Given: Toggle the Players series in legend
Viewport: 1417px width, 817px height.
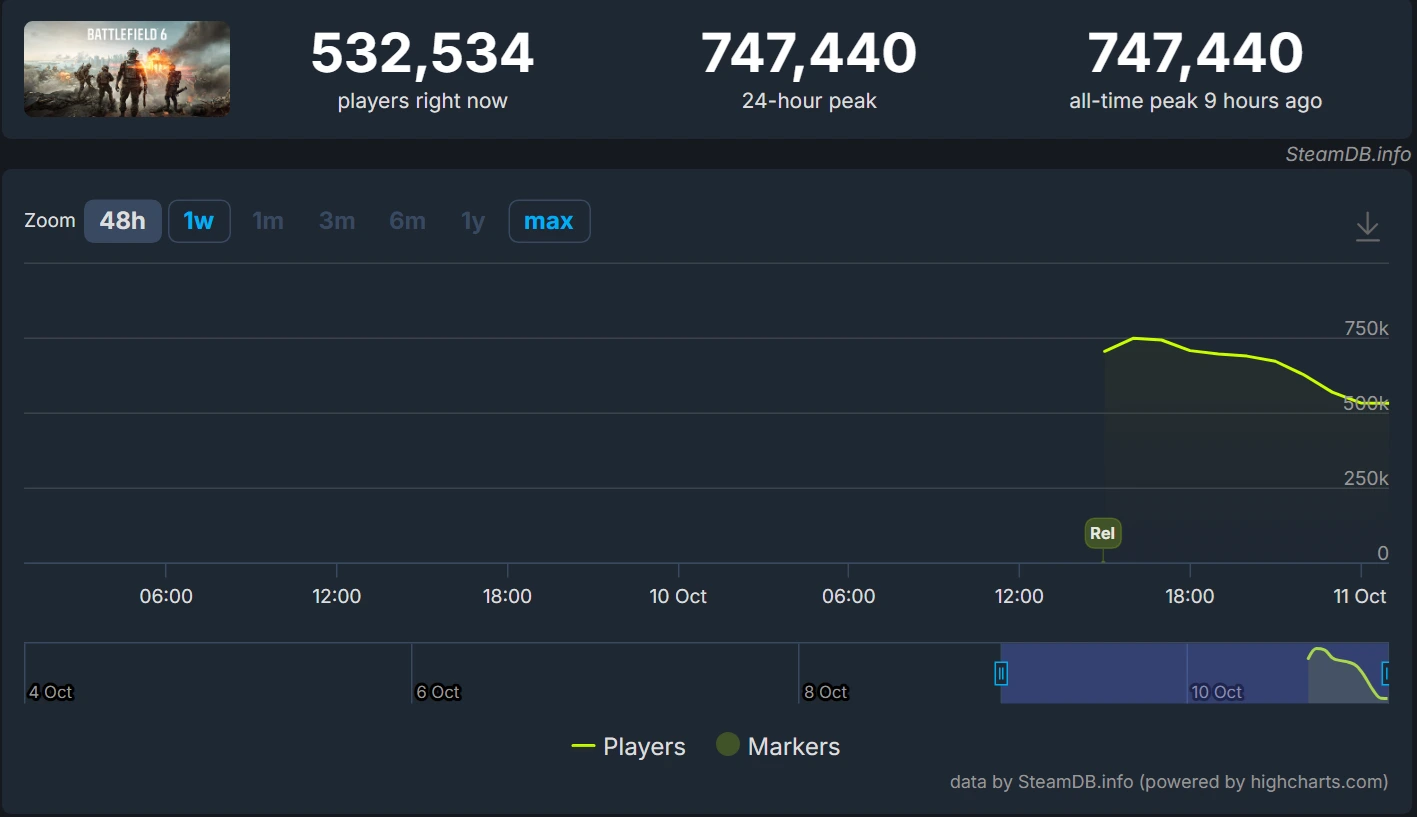Looking at the screenshot, I should [x=628, y=747].
